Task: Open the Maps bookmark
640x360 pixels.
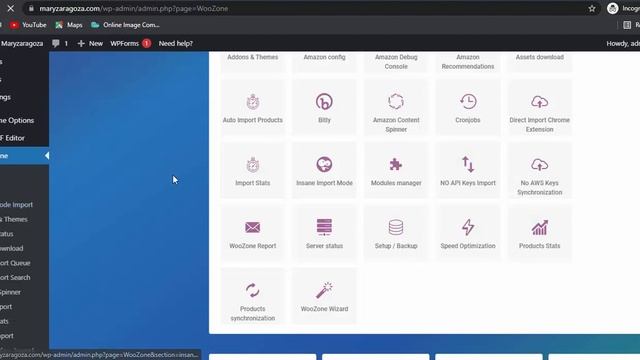Action: (69, 25)
